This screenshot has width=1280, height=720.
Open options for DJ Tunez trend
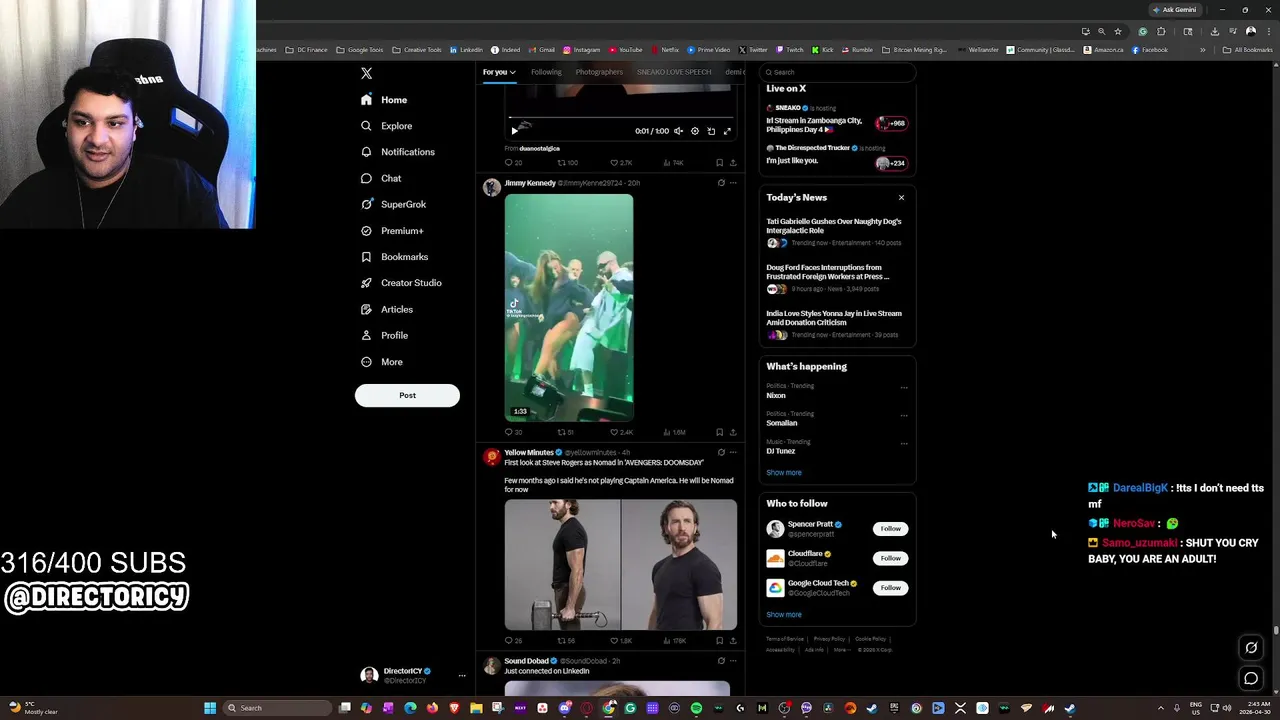[904, 443]
